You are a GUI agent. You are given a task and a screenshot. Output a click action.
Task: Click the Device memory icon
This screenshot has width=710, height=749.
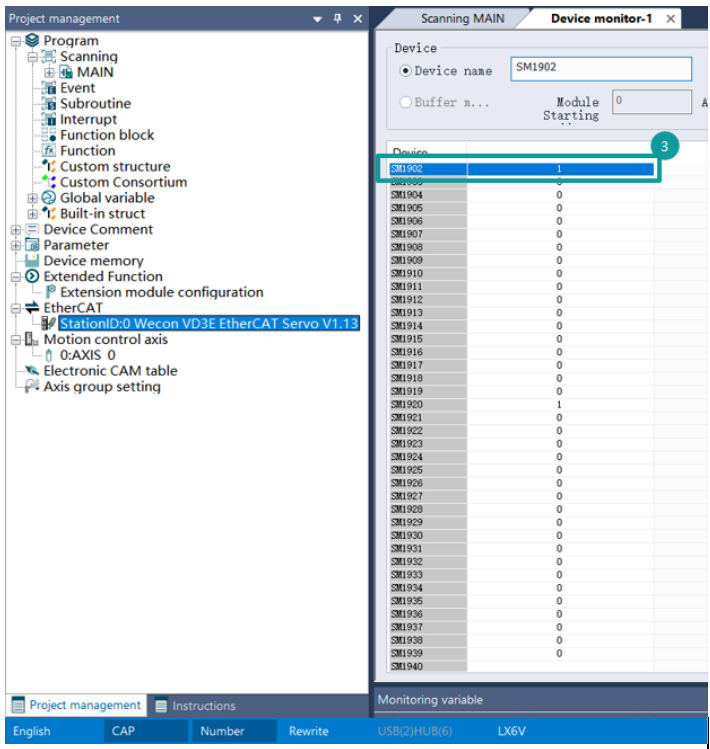[33, 261]
